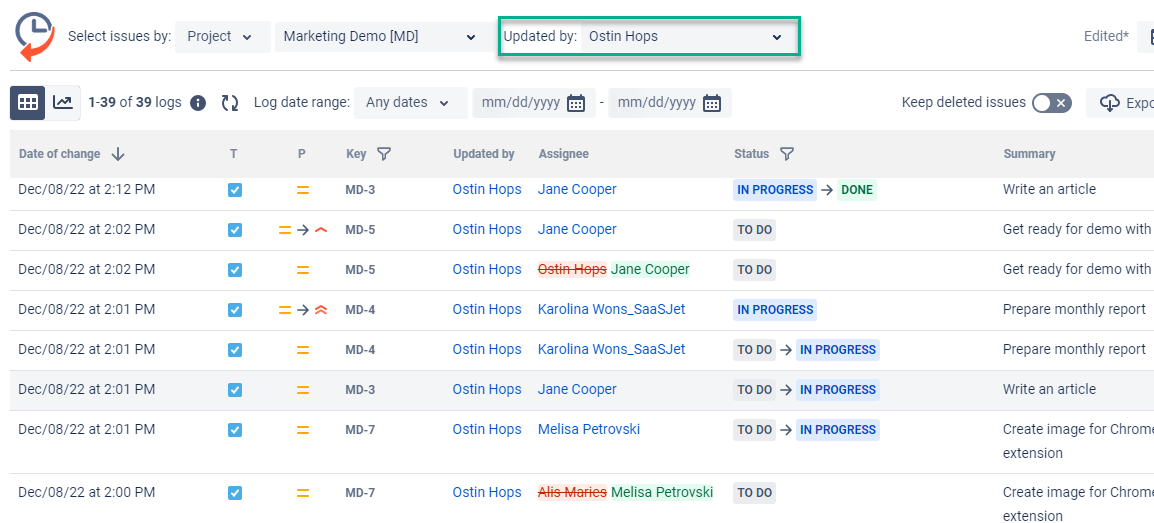Viewport: 1154px width, 523px height.
Task: Click Assignee column header
Action: click(564, 154)
